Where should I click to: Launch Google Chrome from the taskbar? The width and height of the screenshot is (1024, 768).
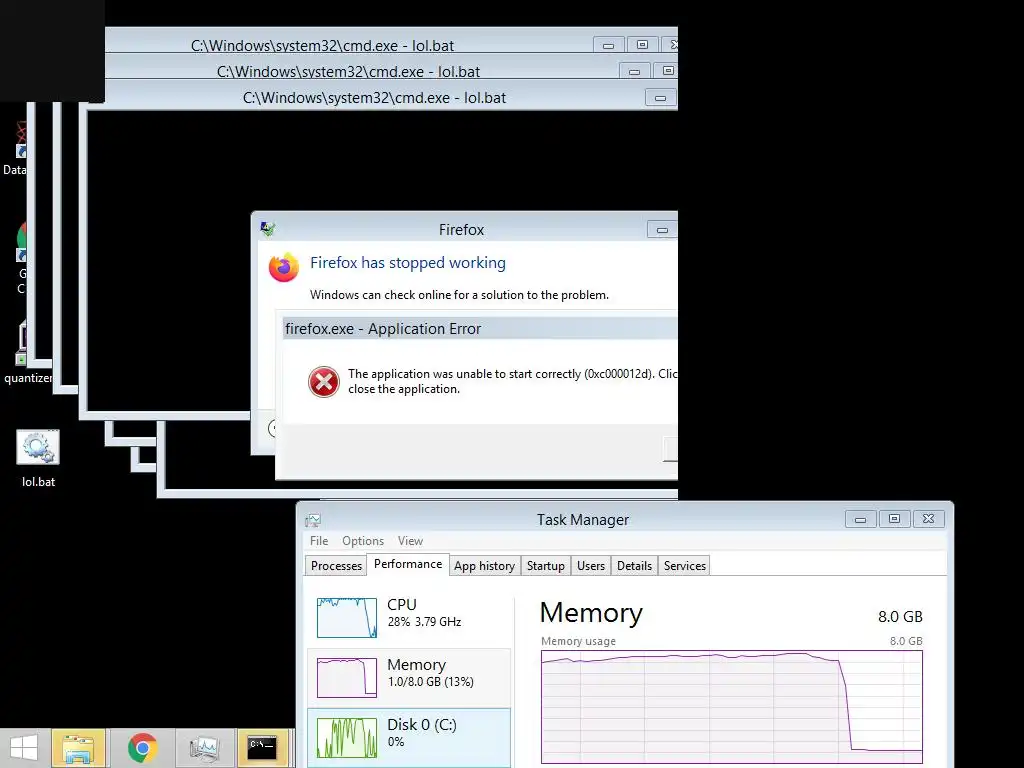pyautogui.click(x=142, y=748)
